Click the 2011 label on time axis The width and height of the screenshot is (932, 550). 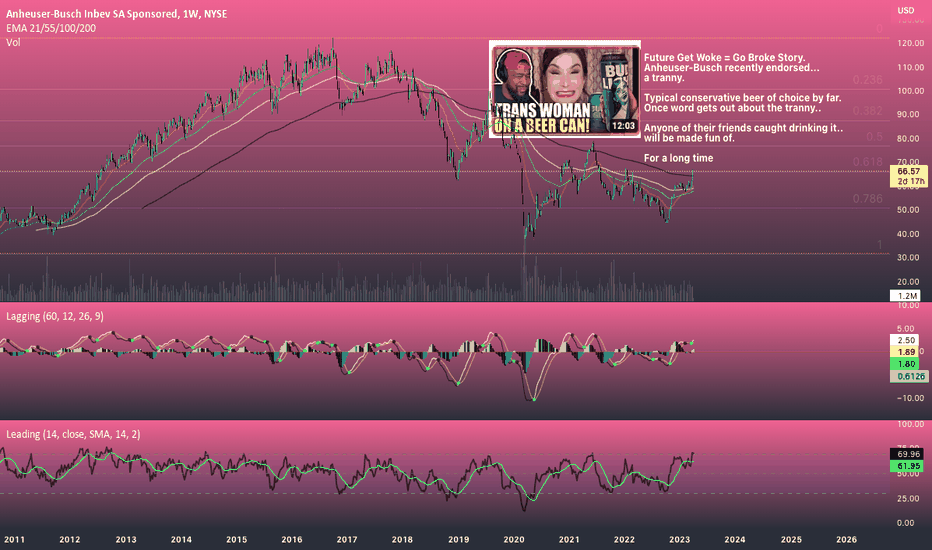14,539
